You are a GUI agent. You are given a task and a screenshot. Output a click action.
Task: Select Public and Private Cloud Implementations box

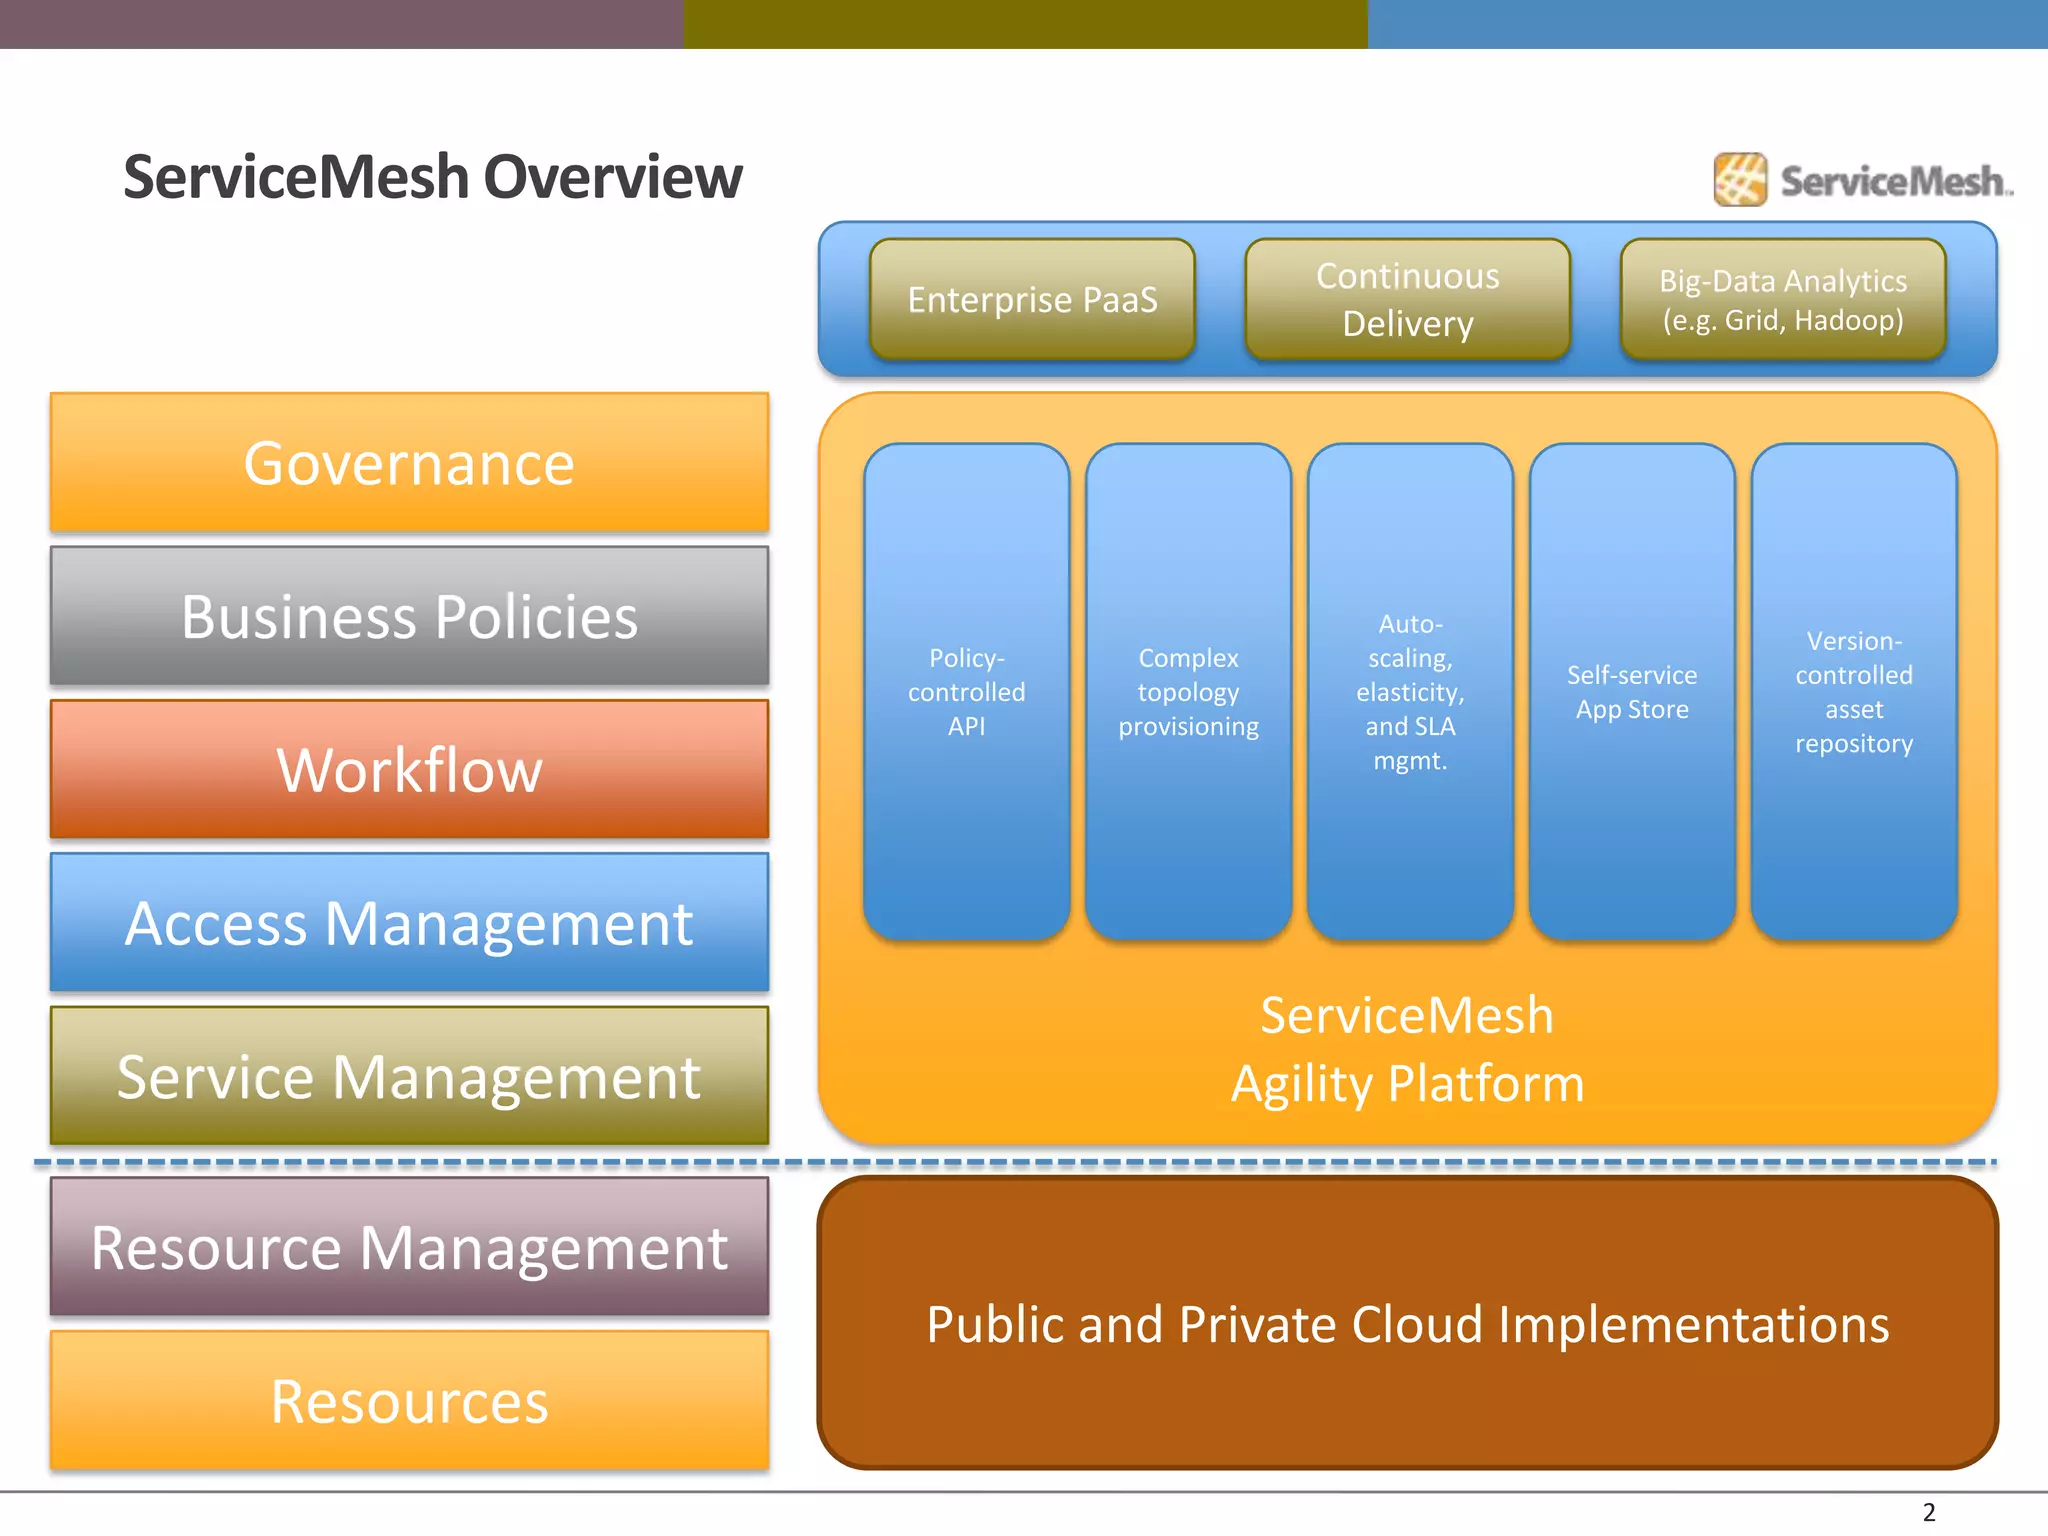pyautogui.click(x=1407, y=1323)
